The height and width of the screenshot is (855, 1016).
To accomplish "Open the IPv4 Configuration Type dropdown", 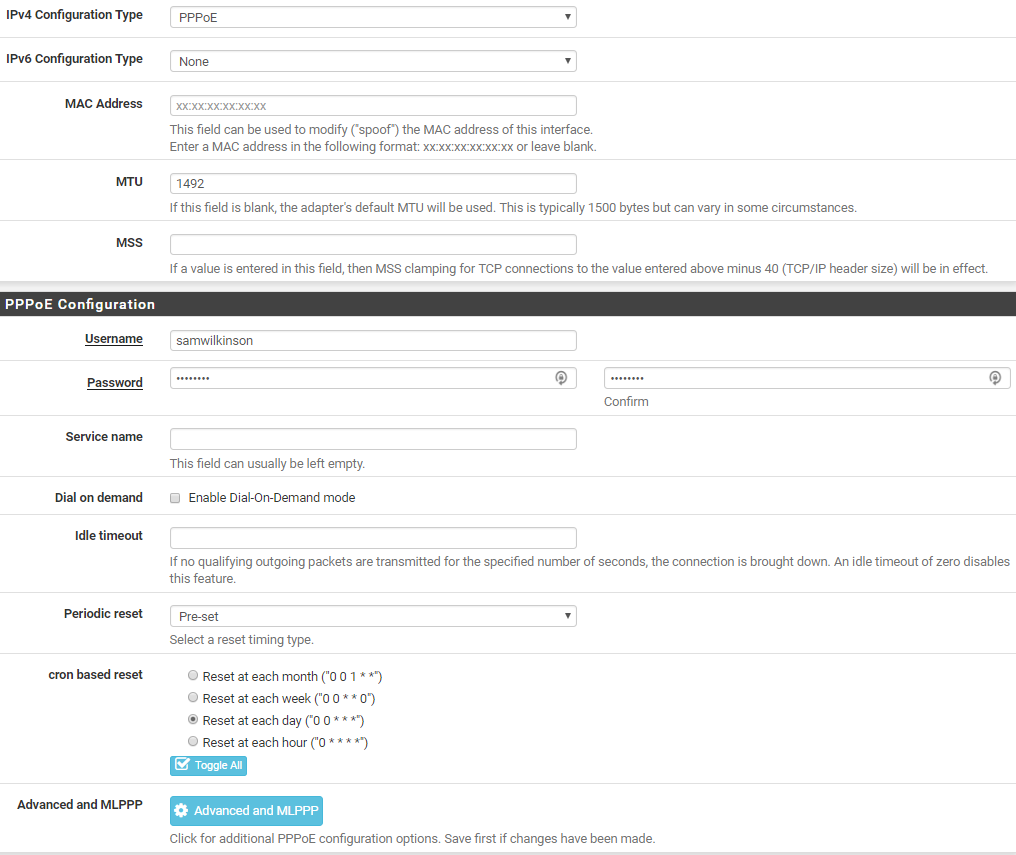I will tap(373, 17).
